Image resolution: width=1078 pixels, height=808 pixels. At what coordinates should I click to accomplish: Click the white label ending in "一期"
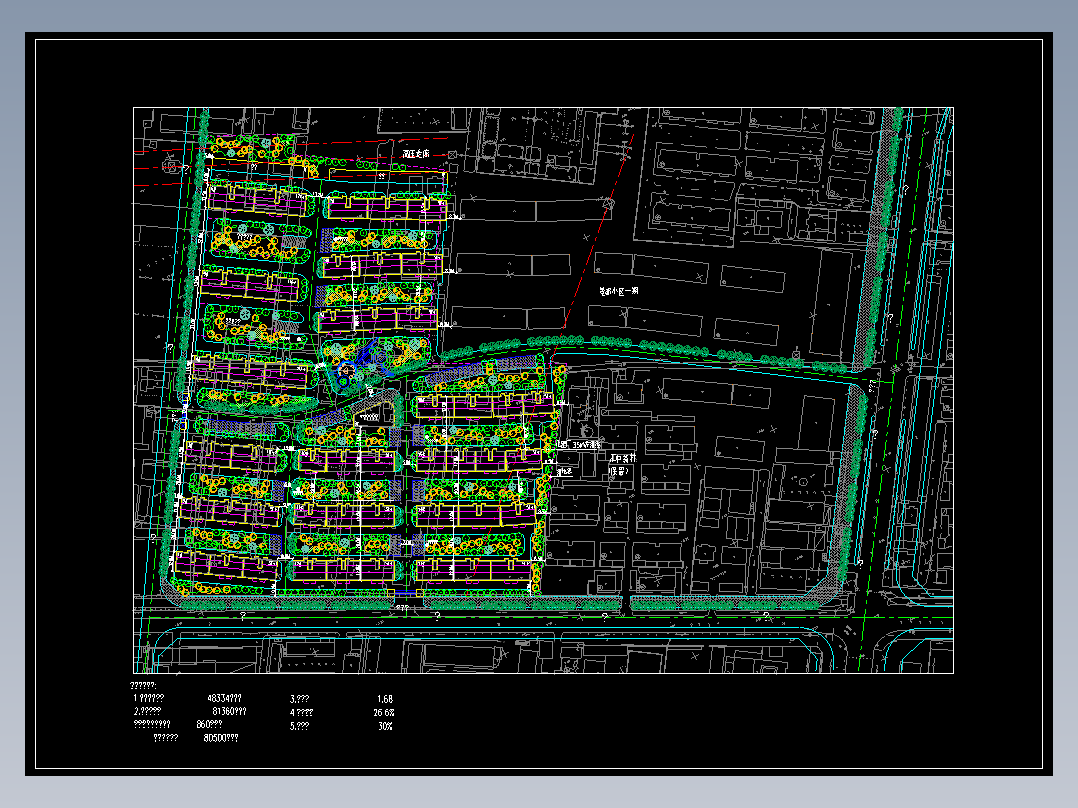[x=617, y=291]
